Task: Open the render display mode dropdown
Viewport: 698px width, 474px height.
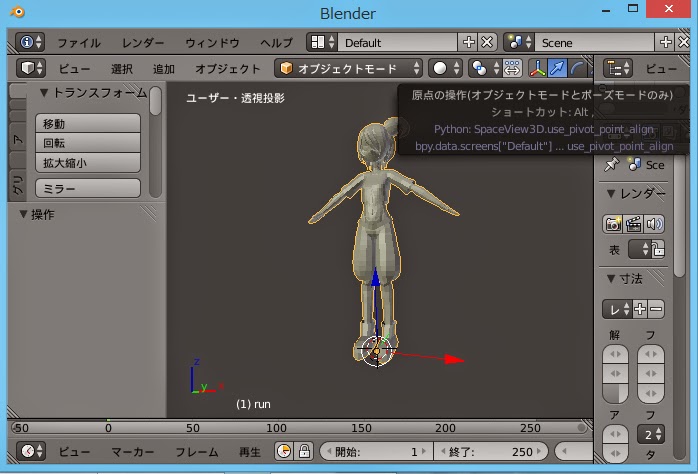Action: coord(640,249)
